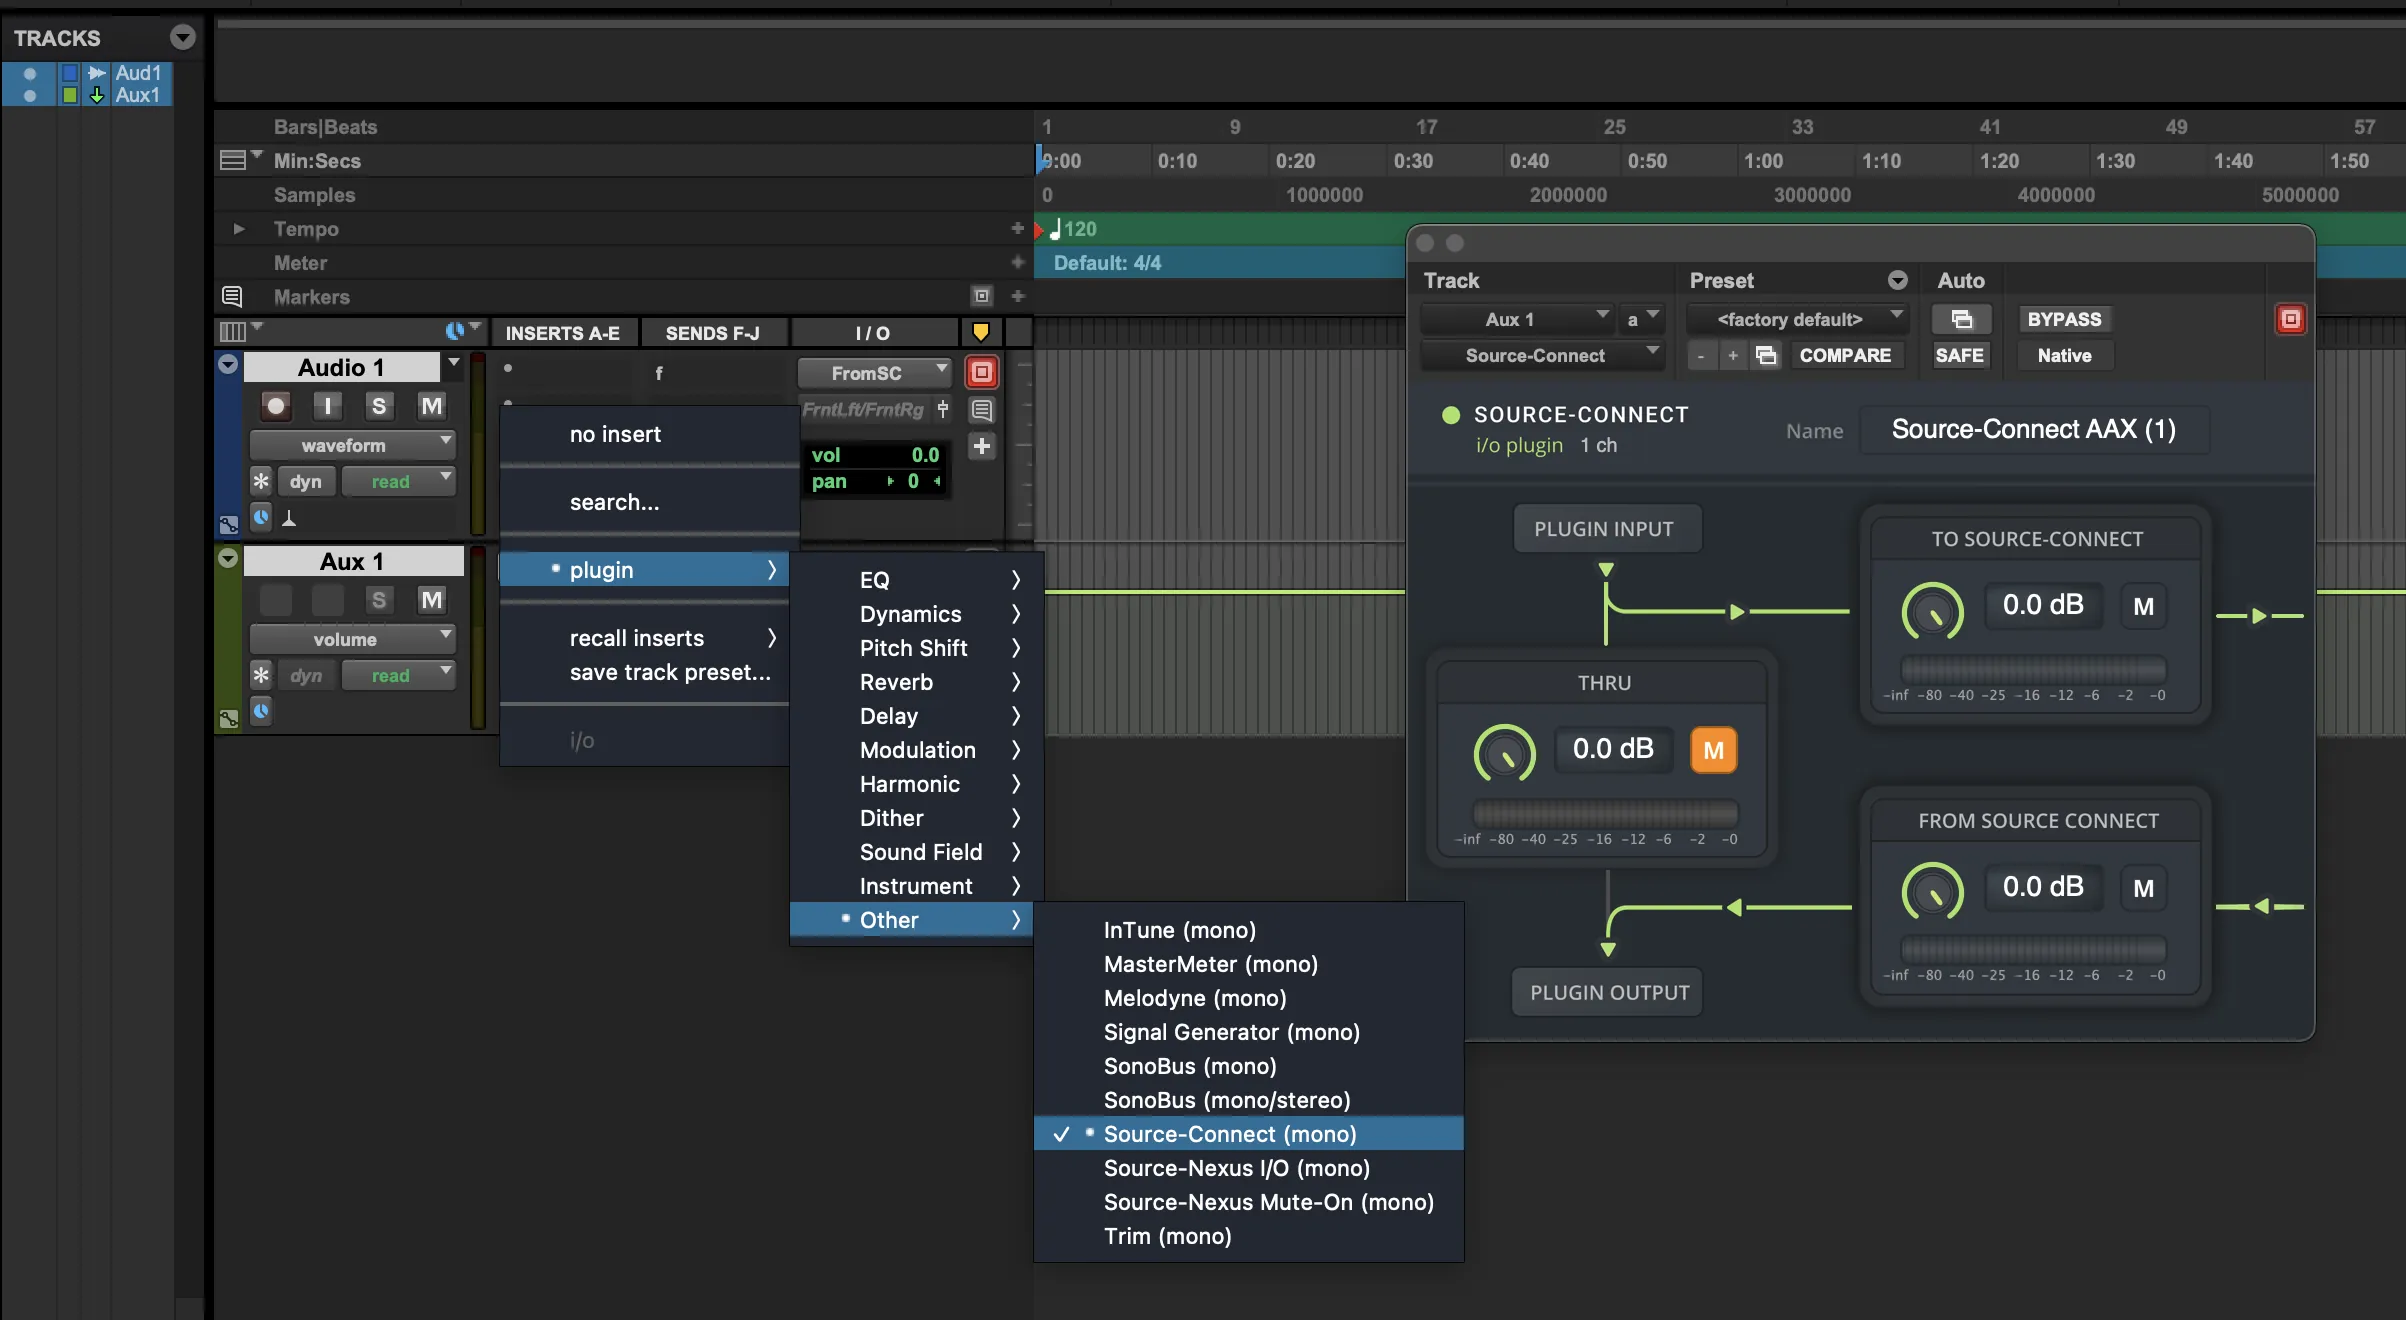Click the plugin Name field
Screen dimensions: 2406x1320
(2033, 430)
